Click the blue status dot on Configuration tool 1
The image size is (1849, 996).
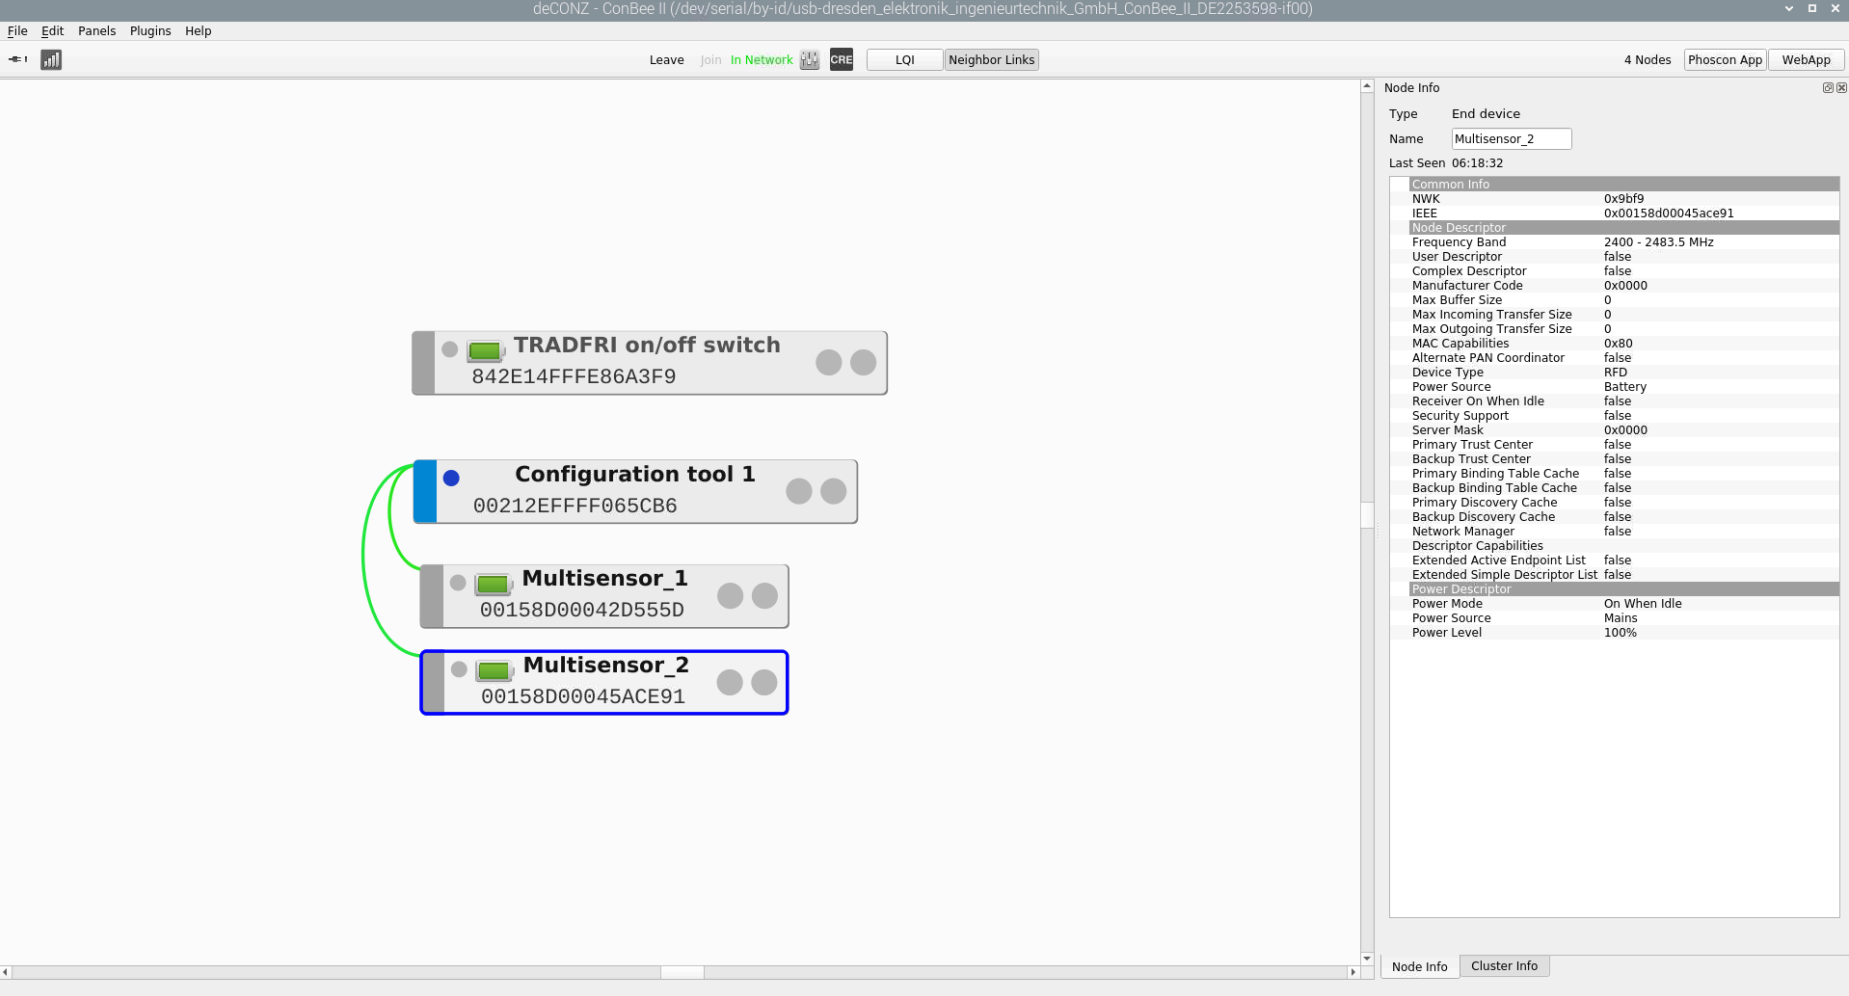pyautogui.click(x=451, y=478)
